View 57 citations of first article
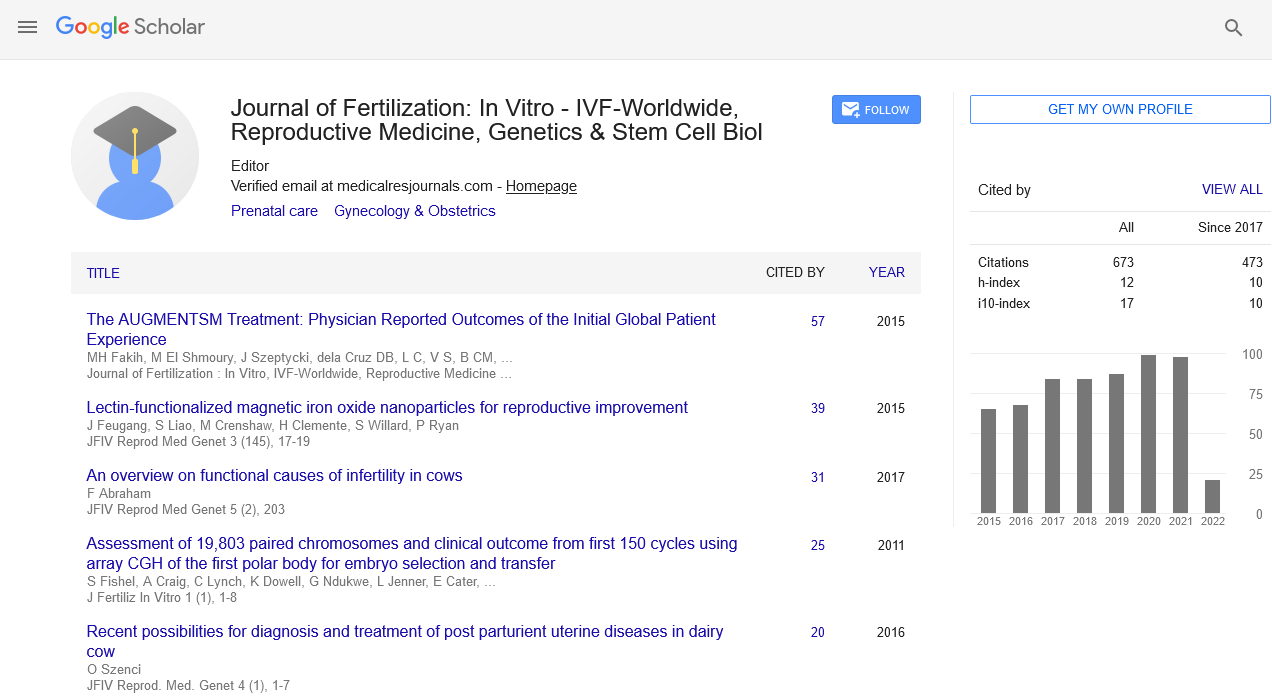 (x=817, y=322)
